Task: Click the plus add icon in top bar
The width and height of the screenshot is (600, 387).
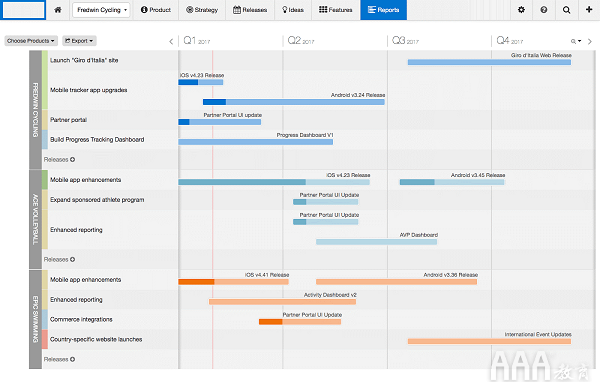Action: 589,10
